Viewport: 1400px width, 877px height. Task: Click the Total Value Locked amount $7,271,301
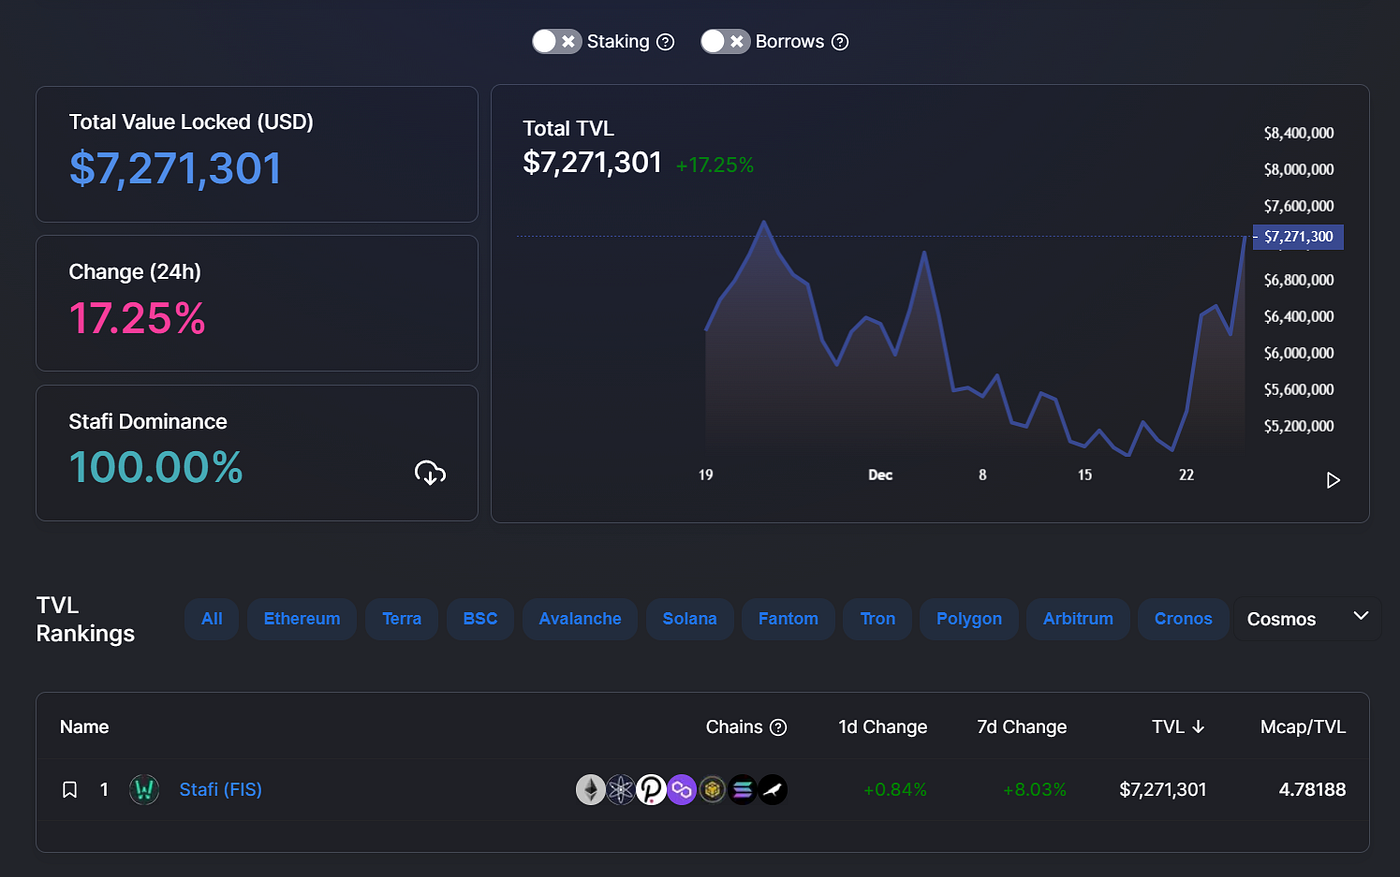175,168
